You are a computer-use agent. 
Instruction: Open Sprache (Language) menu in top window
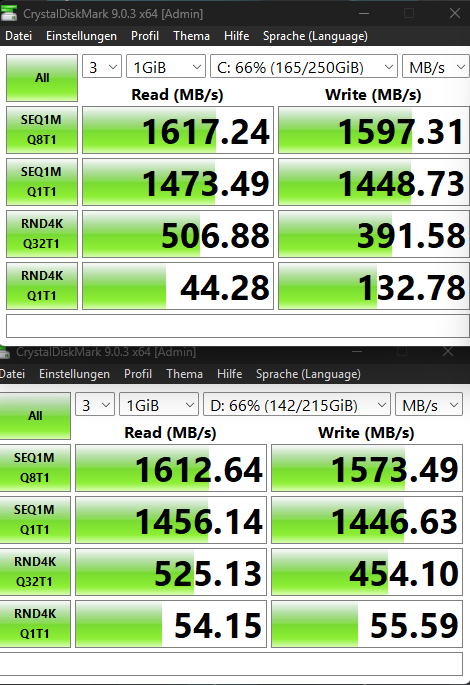(315, 36)
